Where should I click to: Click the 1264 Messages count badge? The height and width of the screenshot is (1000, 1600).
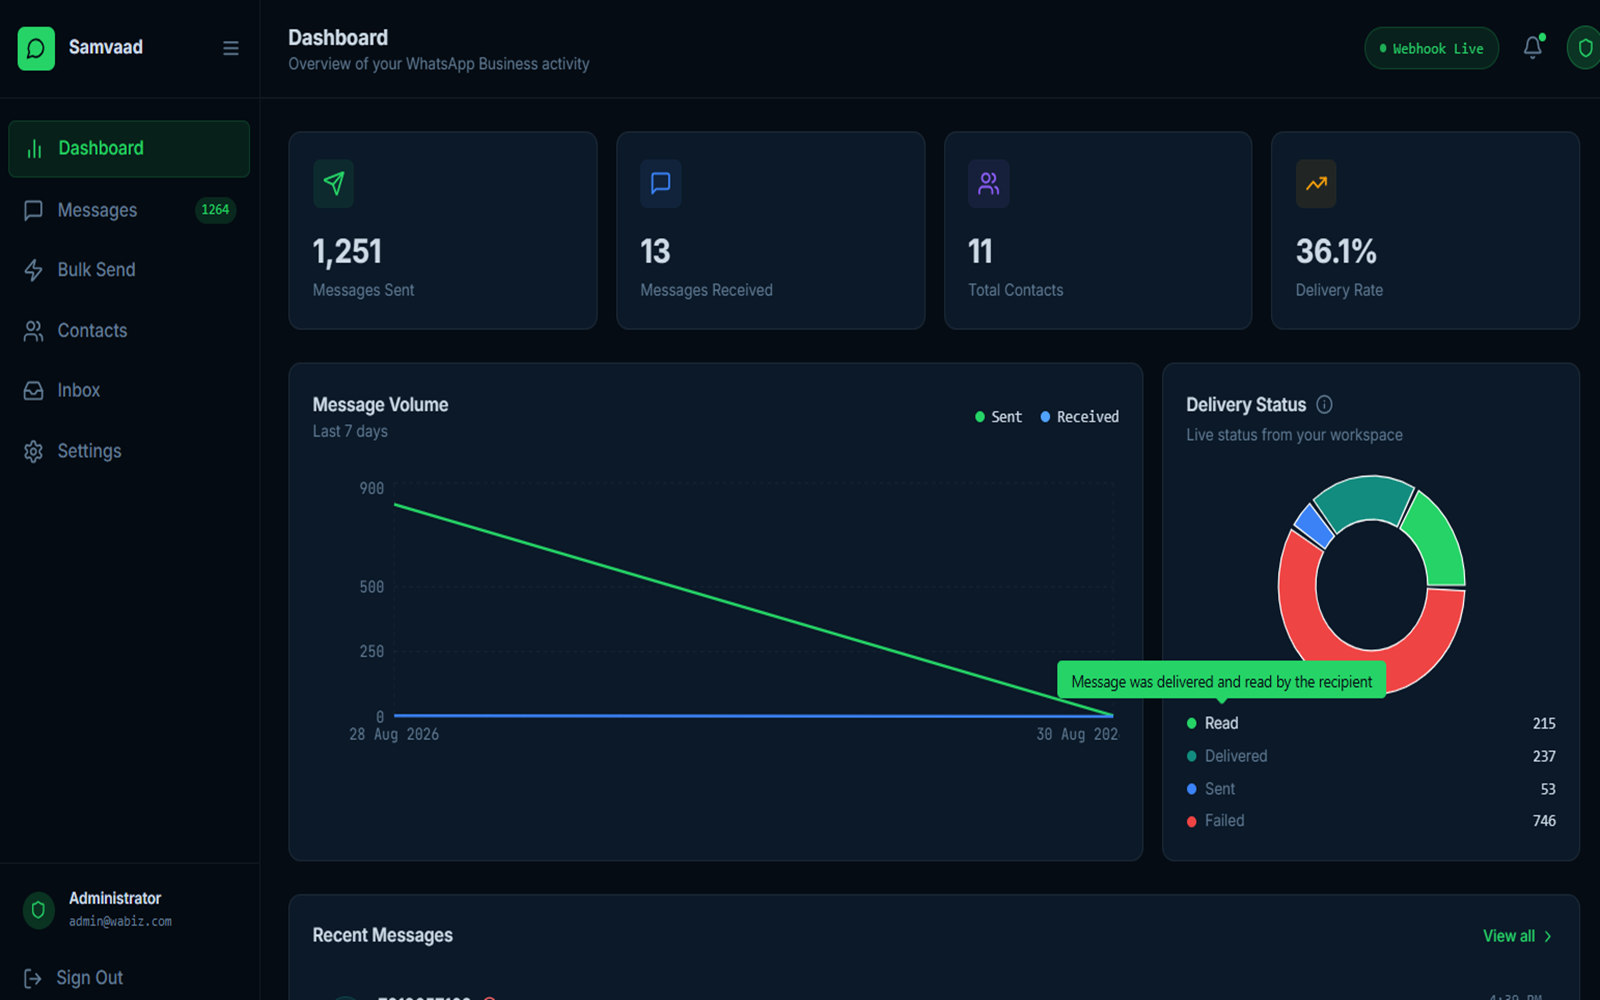[215, 210]
